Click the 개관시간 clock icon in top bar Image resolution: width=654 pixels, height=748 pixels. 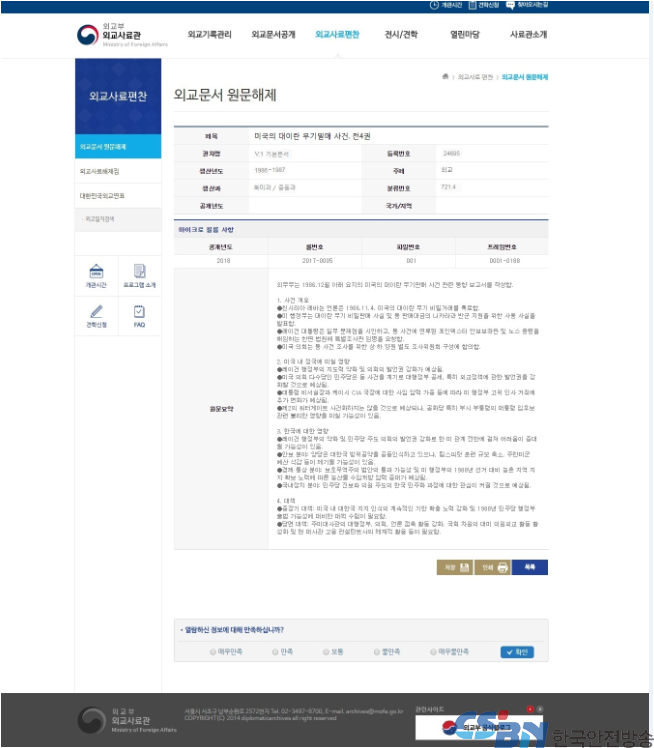[434, 5]
